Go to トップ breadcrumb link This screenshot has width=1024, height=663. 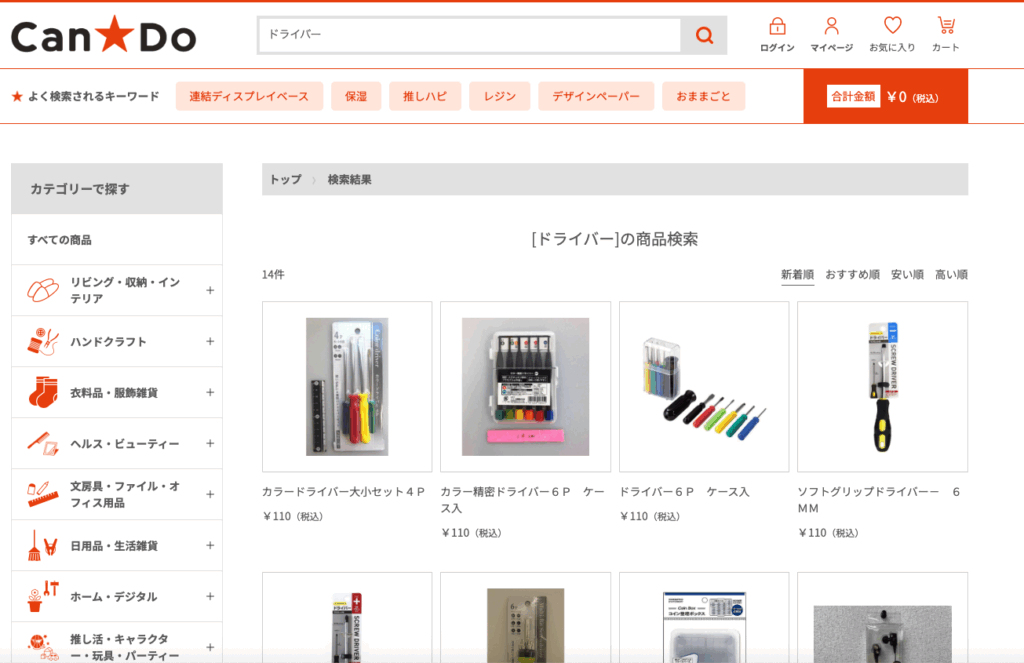285,180
